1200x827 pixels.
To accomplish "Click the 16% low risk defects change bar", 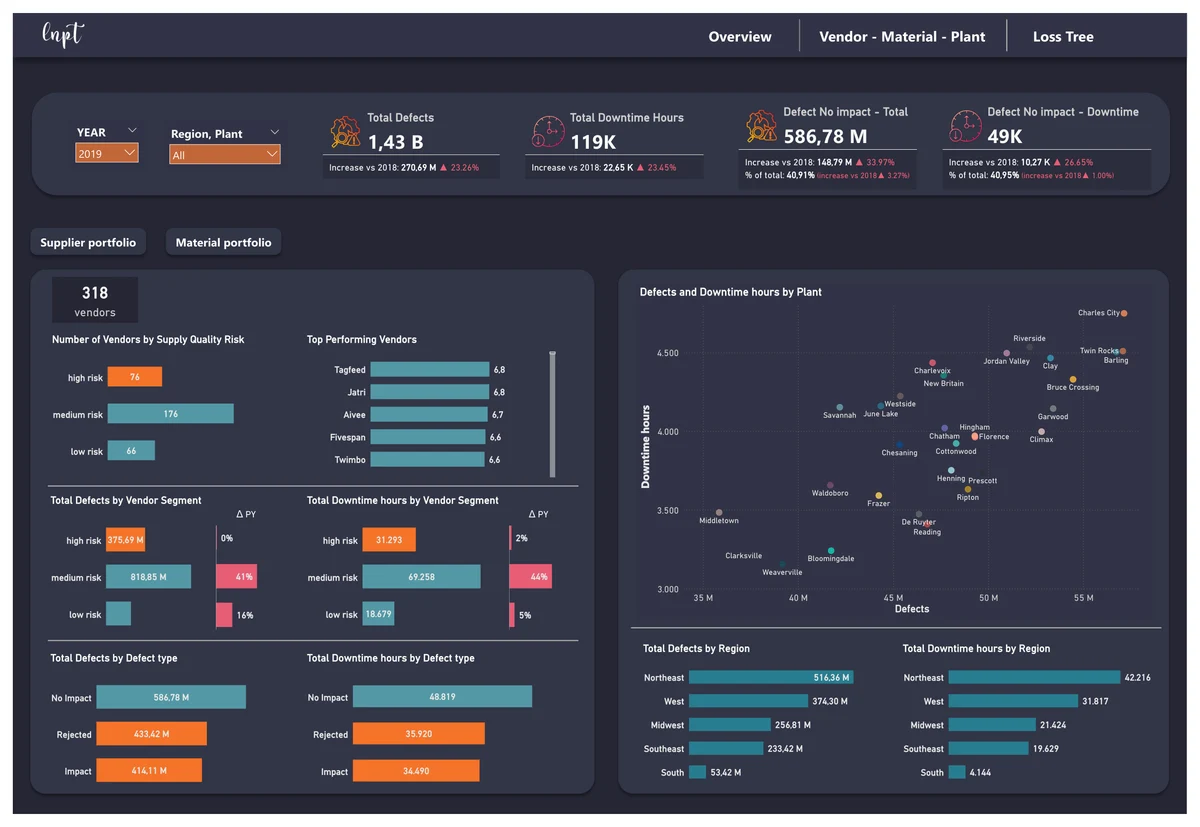I will coord(224,614).
